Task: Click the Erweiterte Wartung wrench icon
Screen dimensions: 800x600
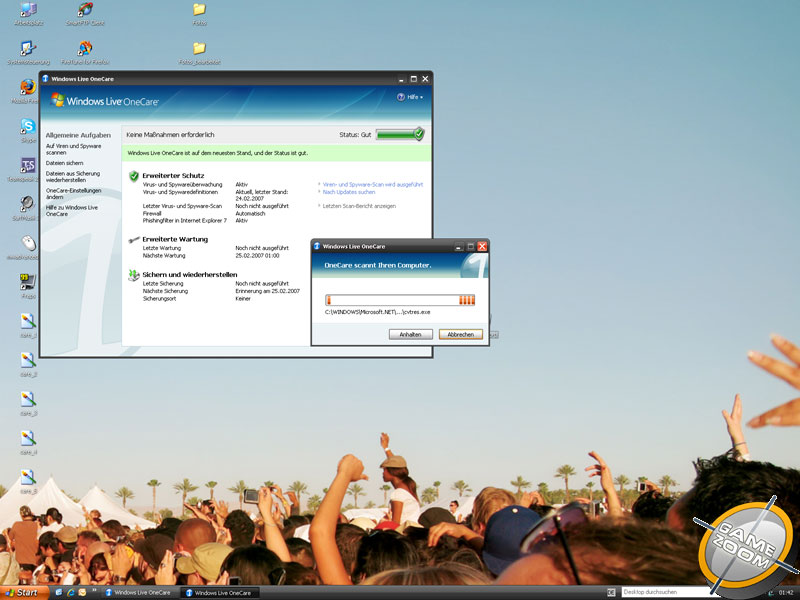Action: click(134, 239)
